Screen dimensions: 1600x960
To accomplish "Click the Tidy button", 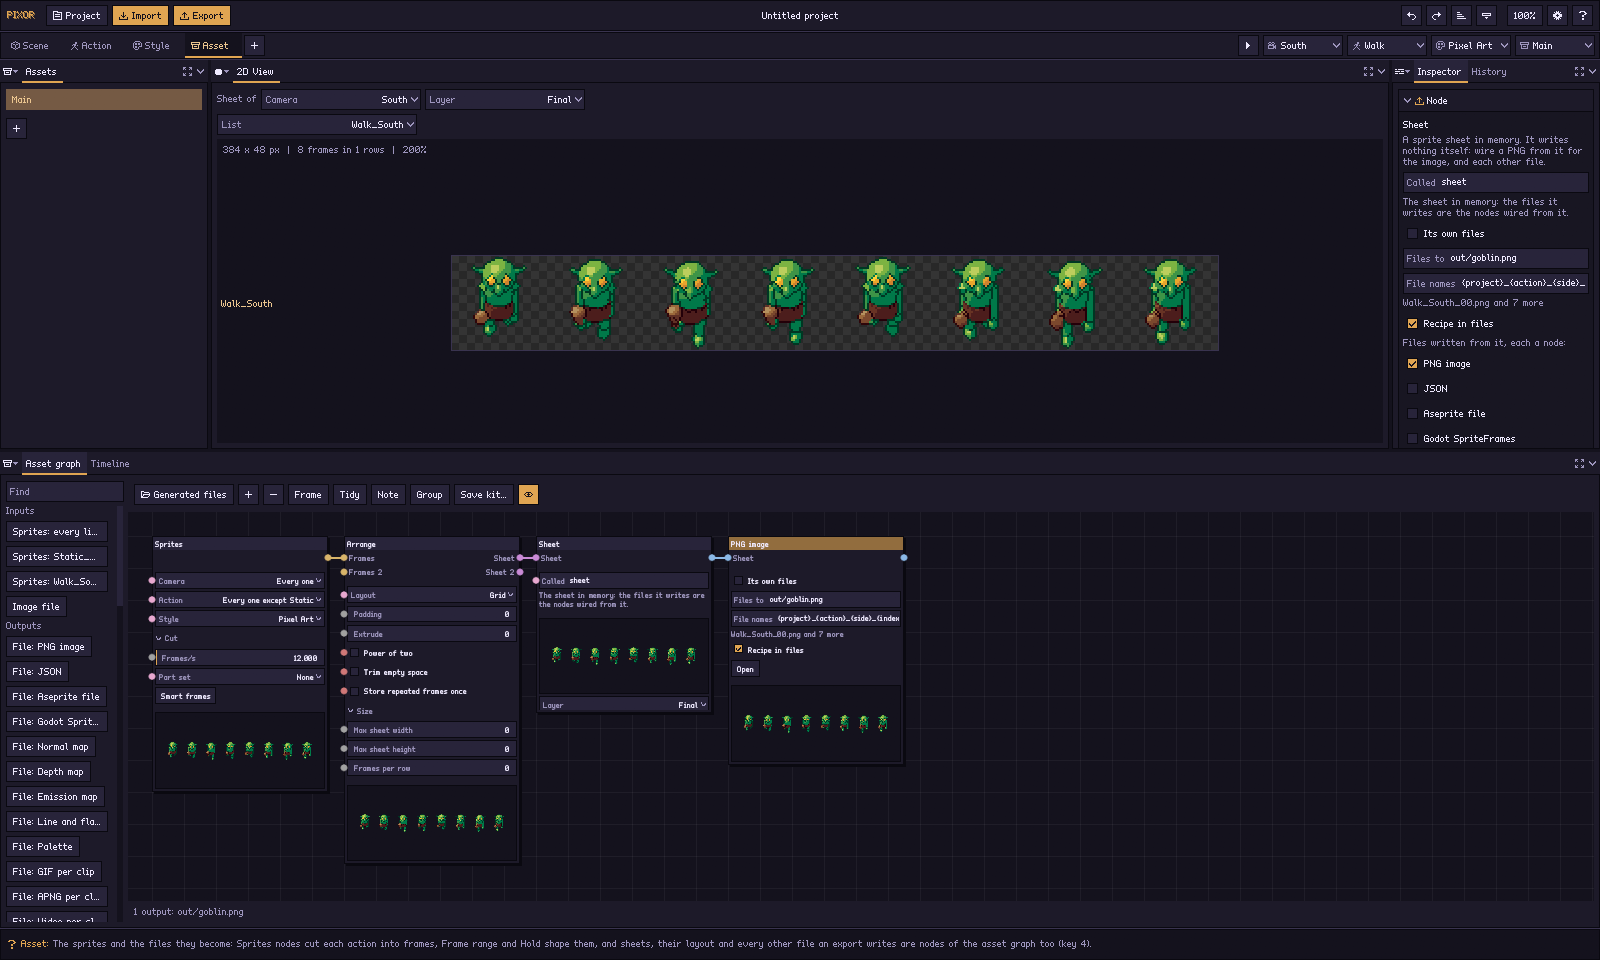I will coord(349,495).
